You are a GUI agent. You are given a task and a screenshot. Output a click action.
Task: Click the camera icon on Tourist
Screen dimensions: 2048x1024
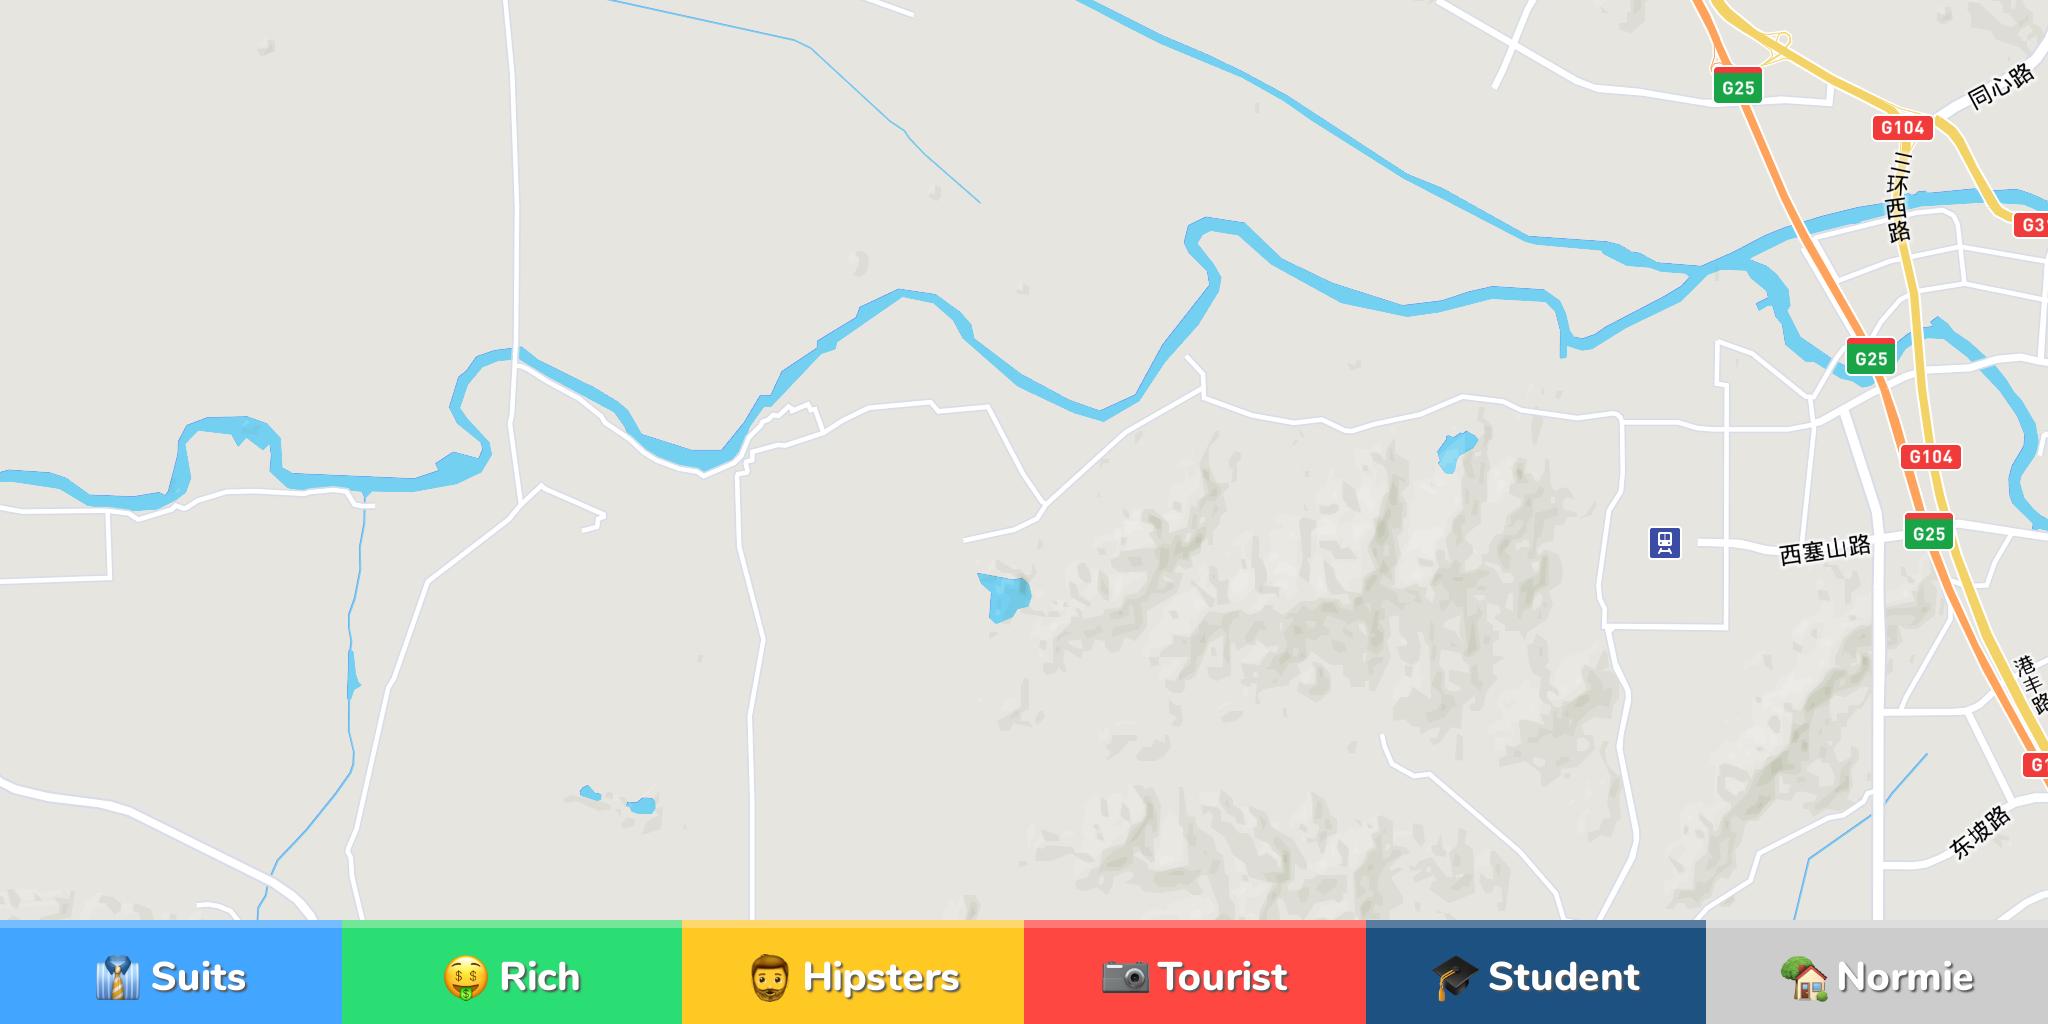1125,976
